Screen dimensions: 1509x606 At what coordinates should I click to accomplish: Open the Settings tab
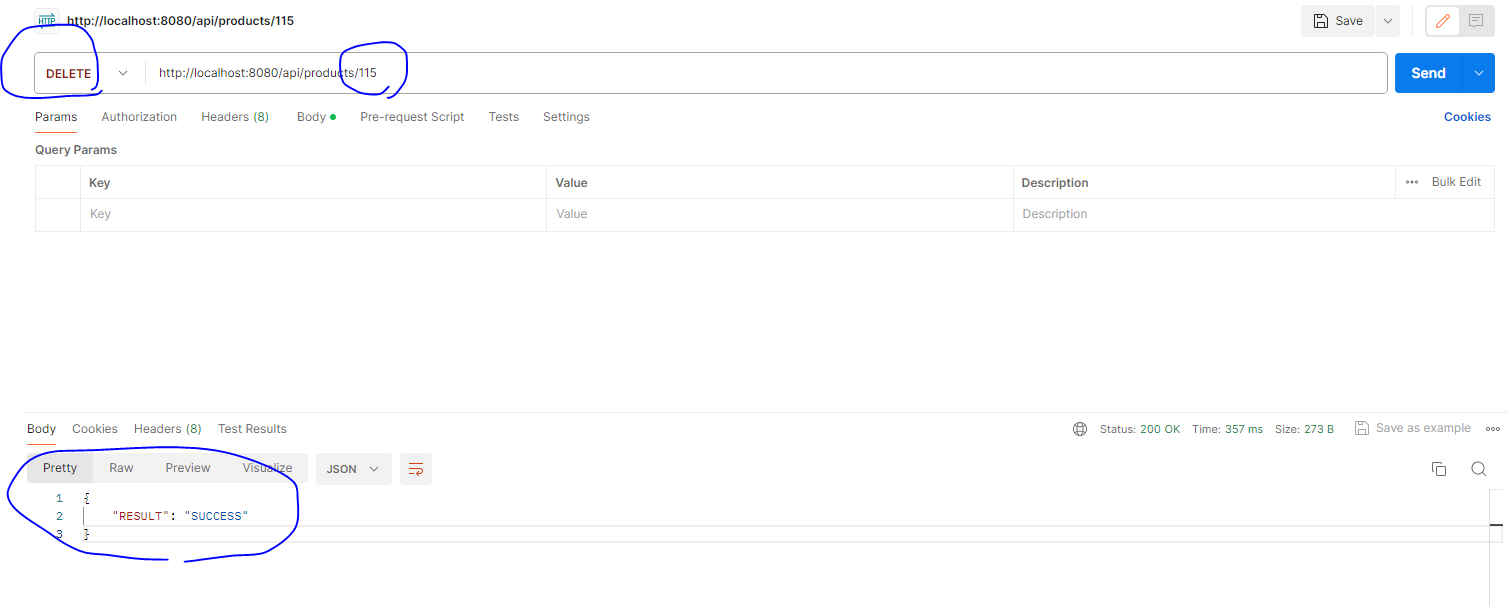(566, 117)
